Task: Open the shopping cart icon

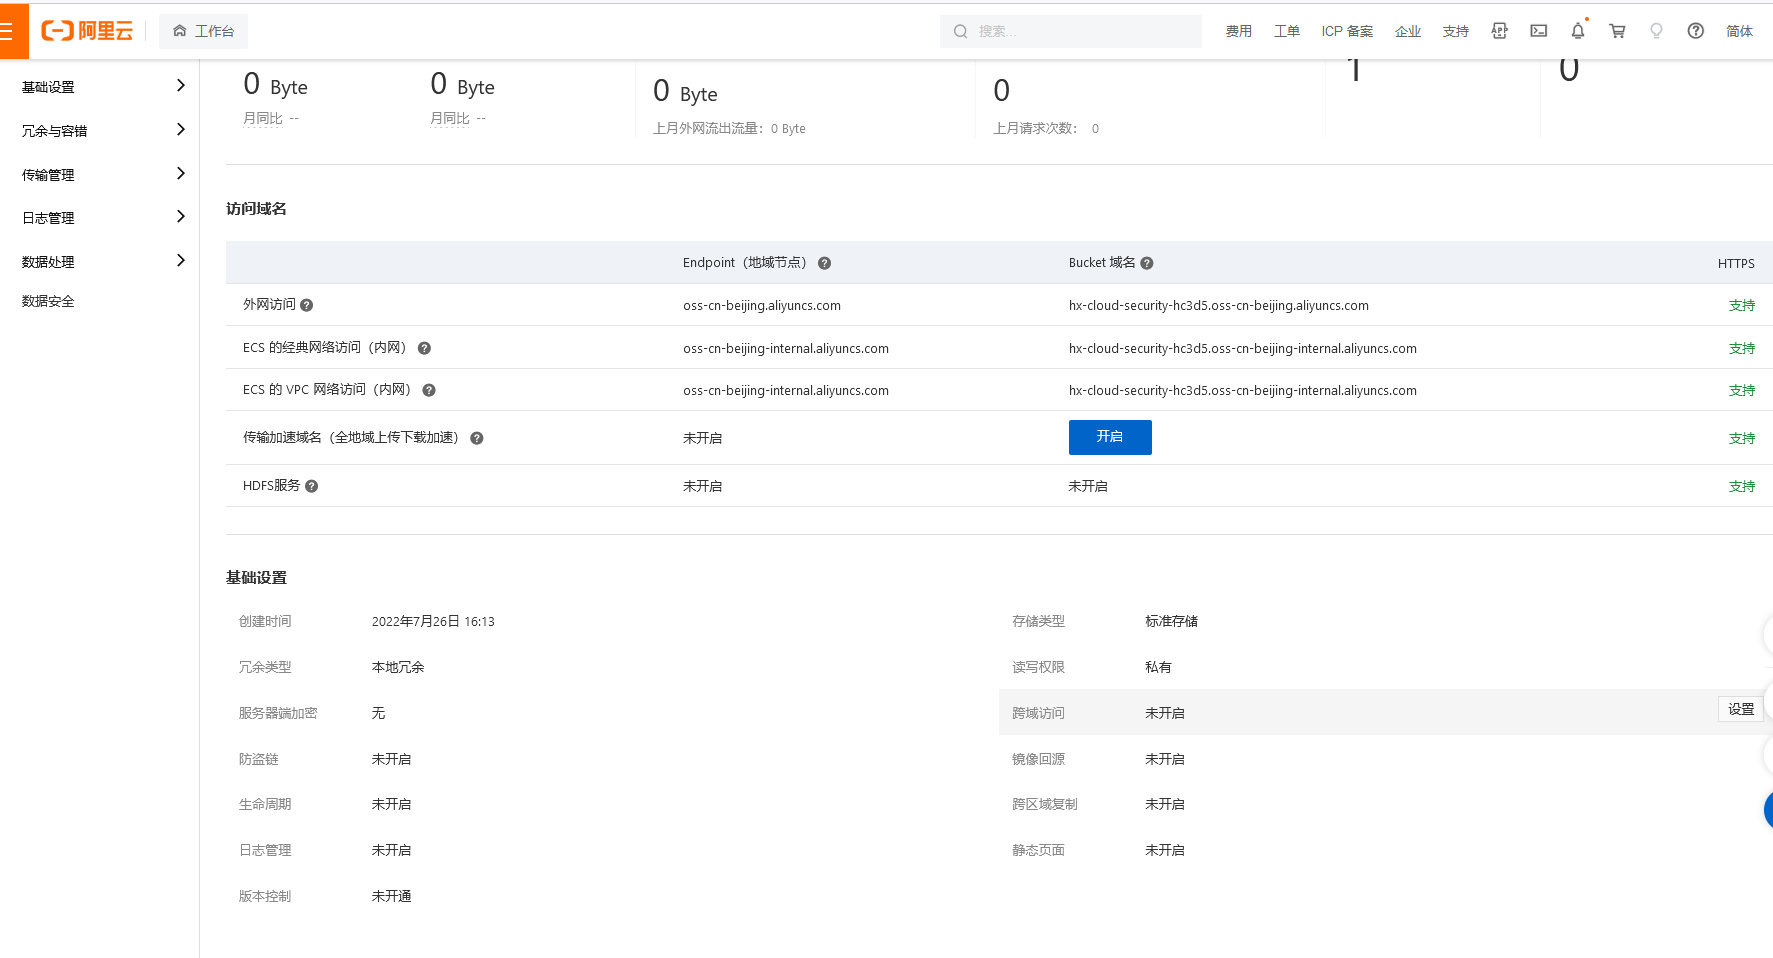Action: [1617, 31]
